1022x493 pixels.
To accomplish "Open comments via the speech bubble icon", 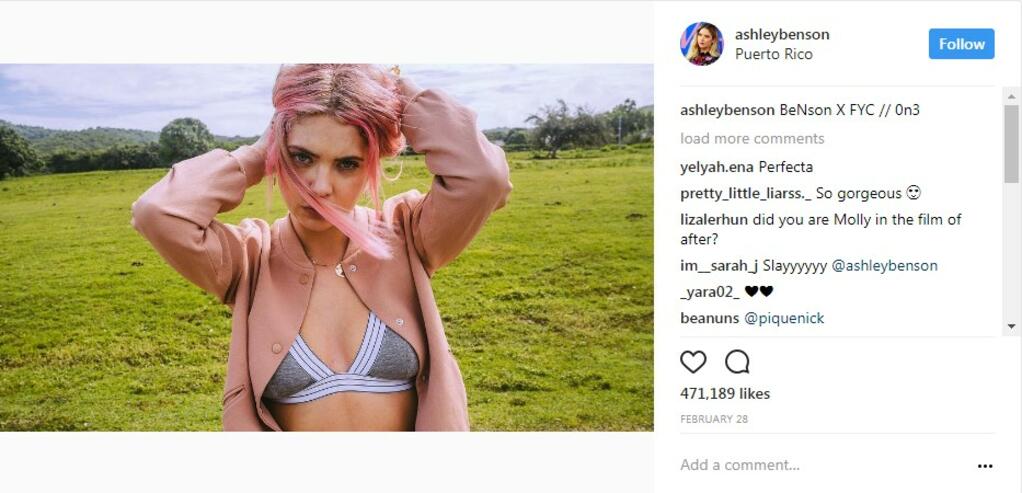I will pos(737,361).
